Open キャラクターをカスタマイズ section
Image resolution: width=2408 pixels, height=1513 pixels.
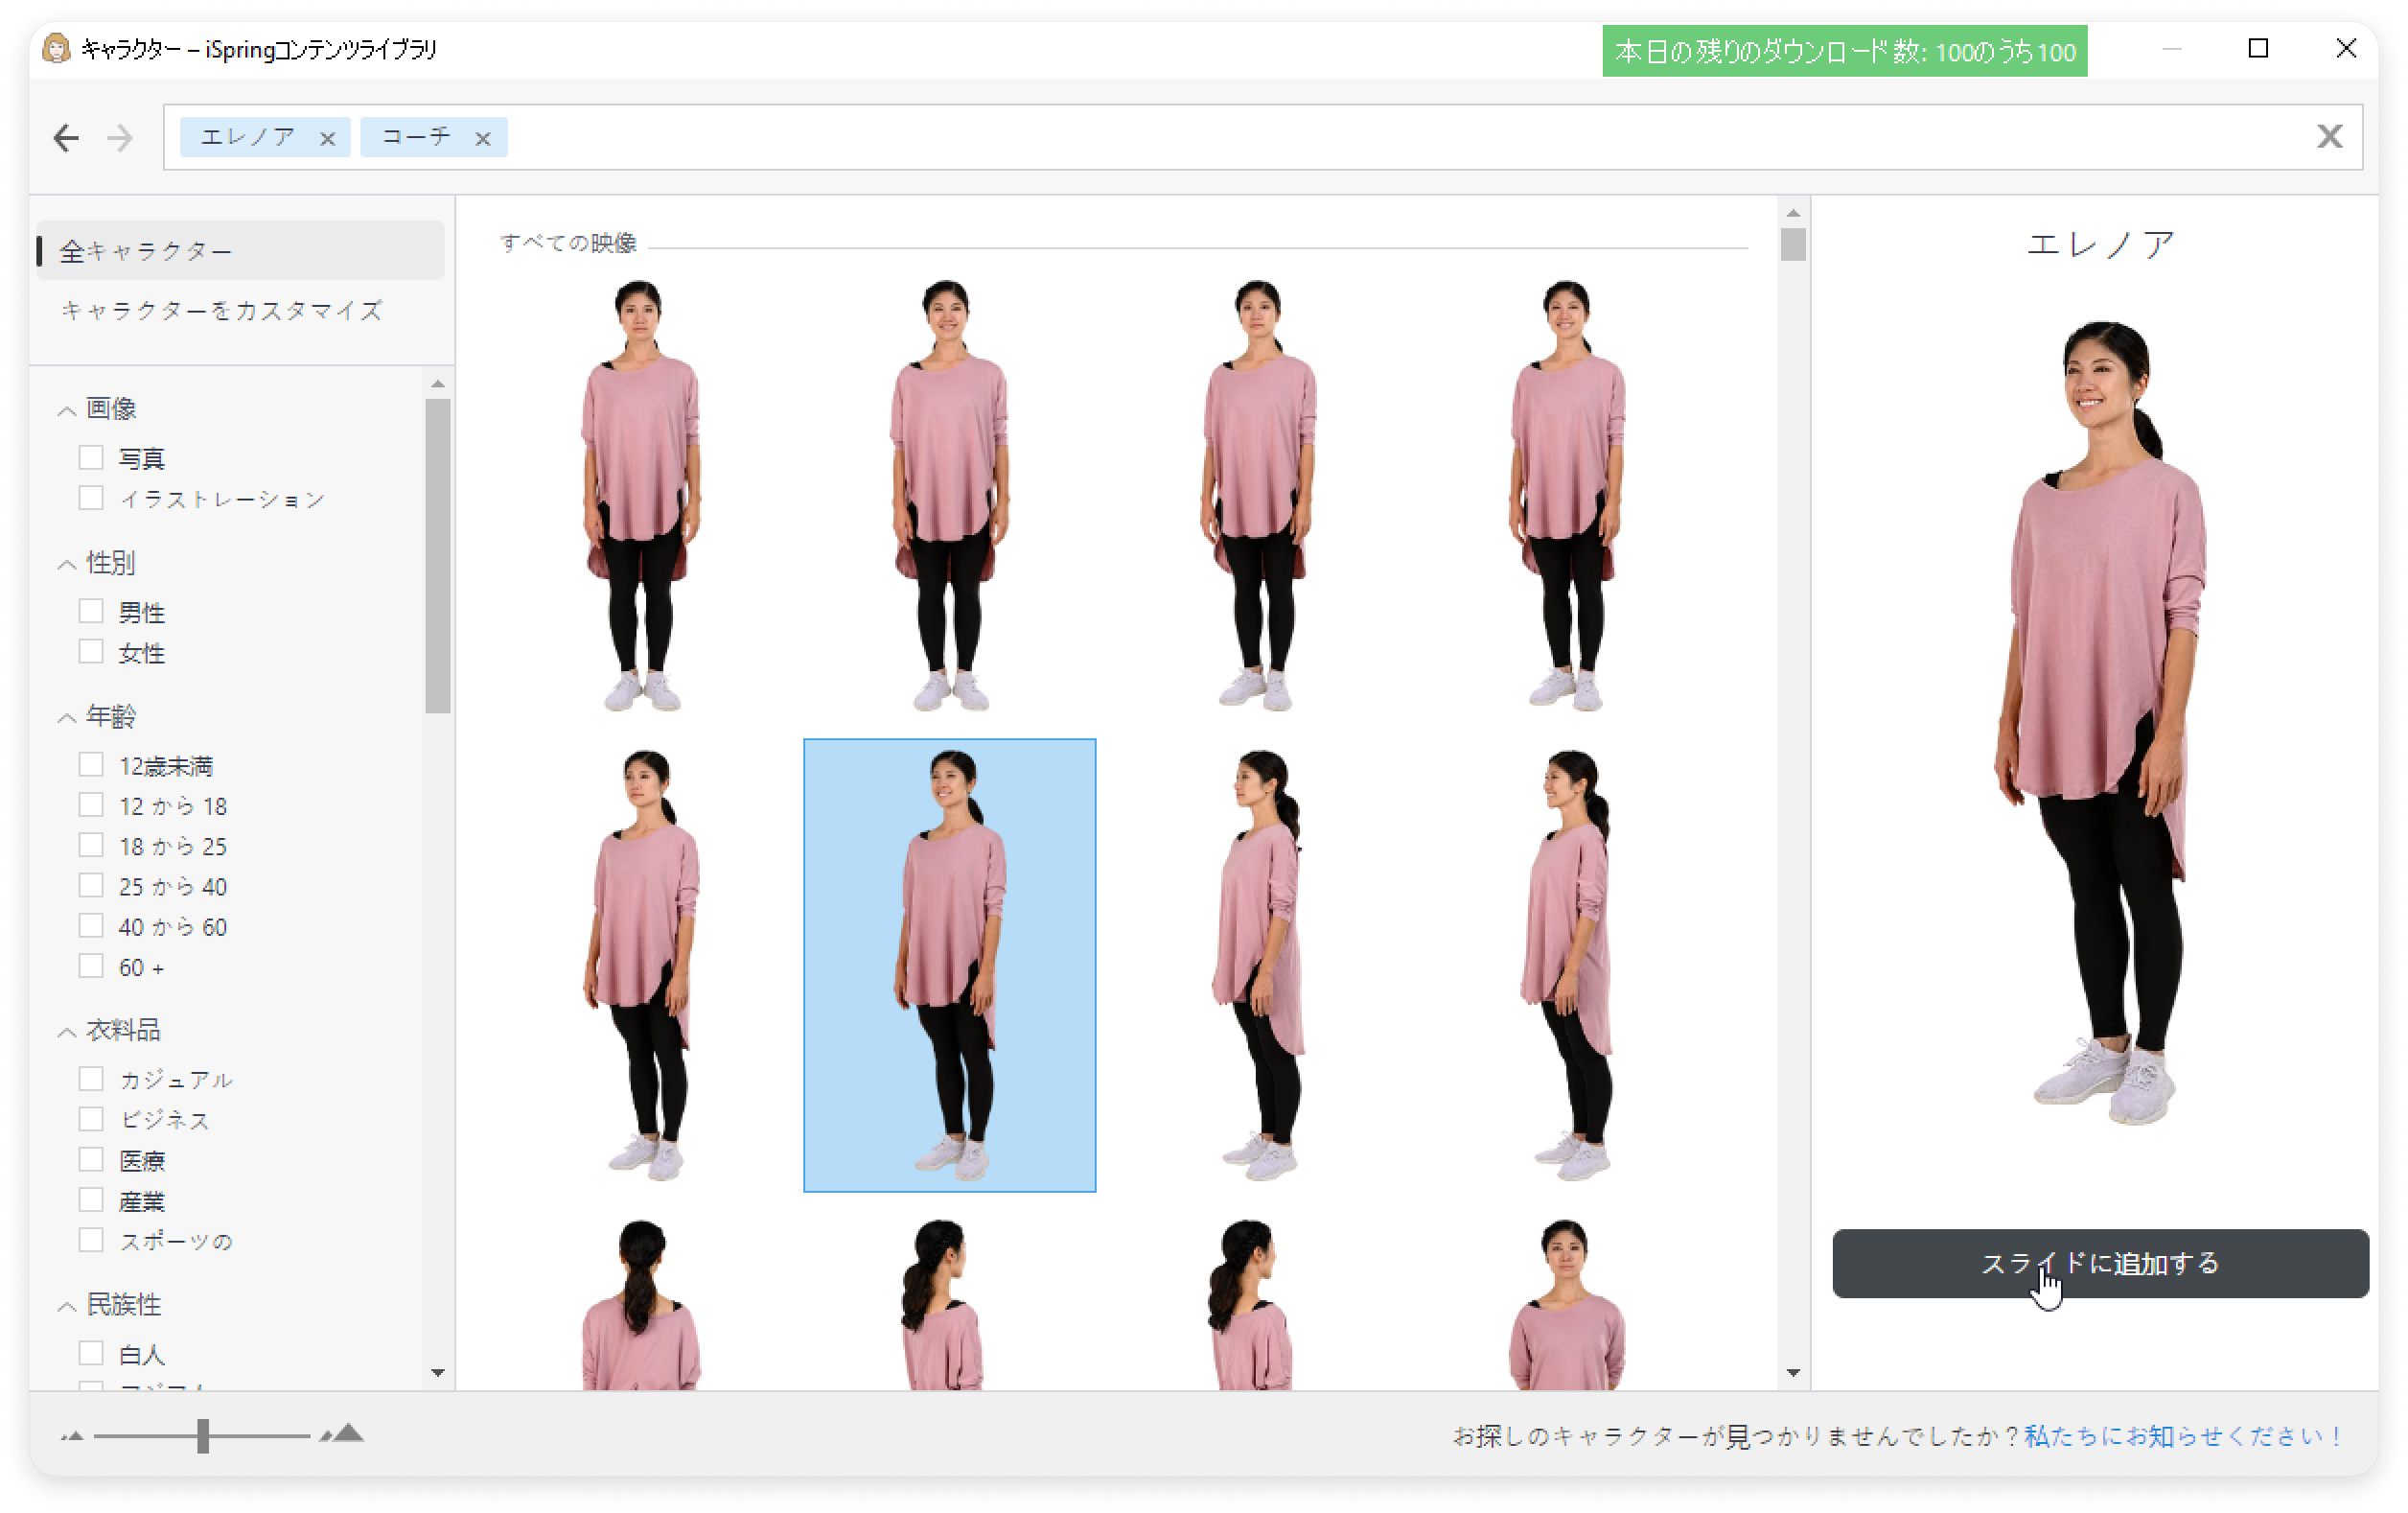click(222, 311)
